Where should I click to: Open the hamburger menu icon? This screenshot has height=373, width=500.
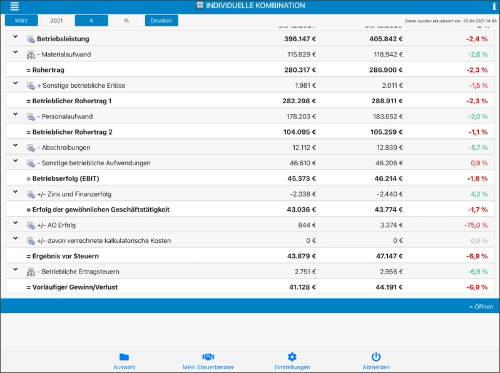coord(14,6)
